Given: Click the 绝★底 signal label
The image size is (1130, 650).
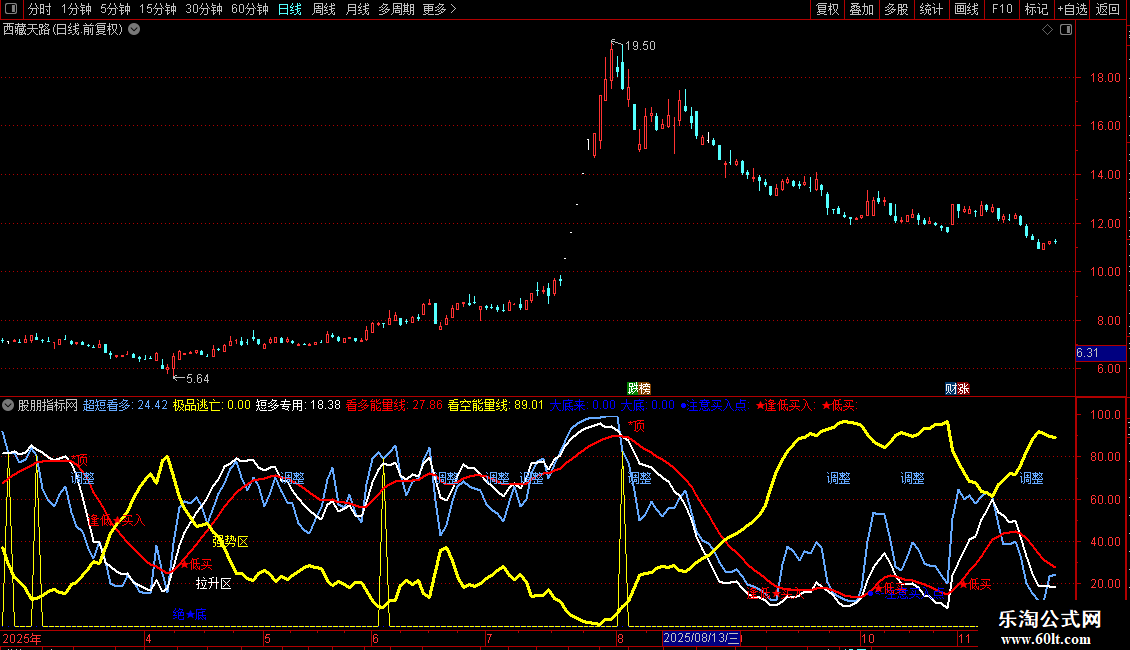Looking at the screenshot, I should tap(190, 615).
